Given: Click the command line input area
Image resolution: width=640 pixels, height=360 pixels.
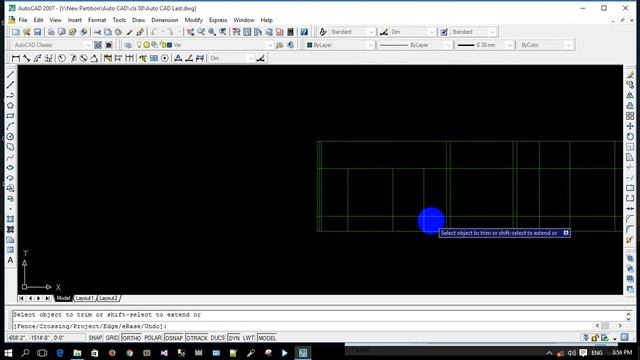Looking at the screenshot, I should [x=302, y=326].
